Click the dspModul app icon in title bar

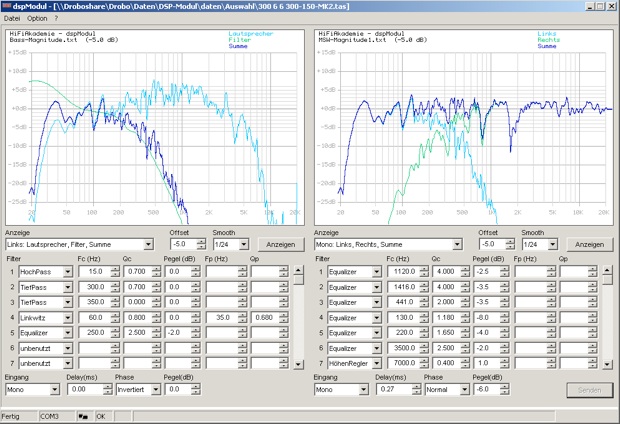click(x=7, y=6)
